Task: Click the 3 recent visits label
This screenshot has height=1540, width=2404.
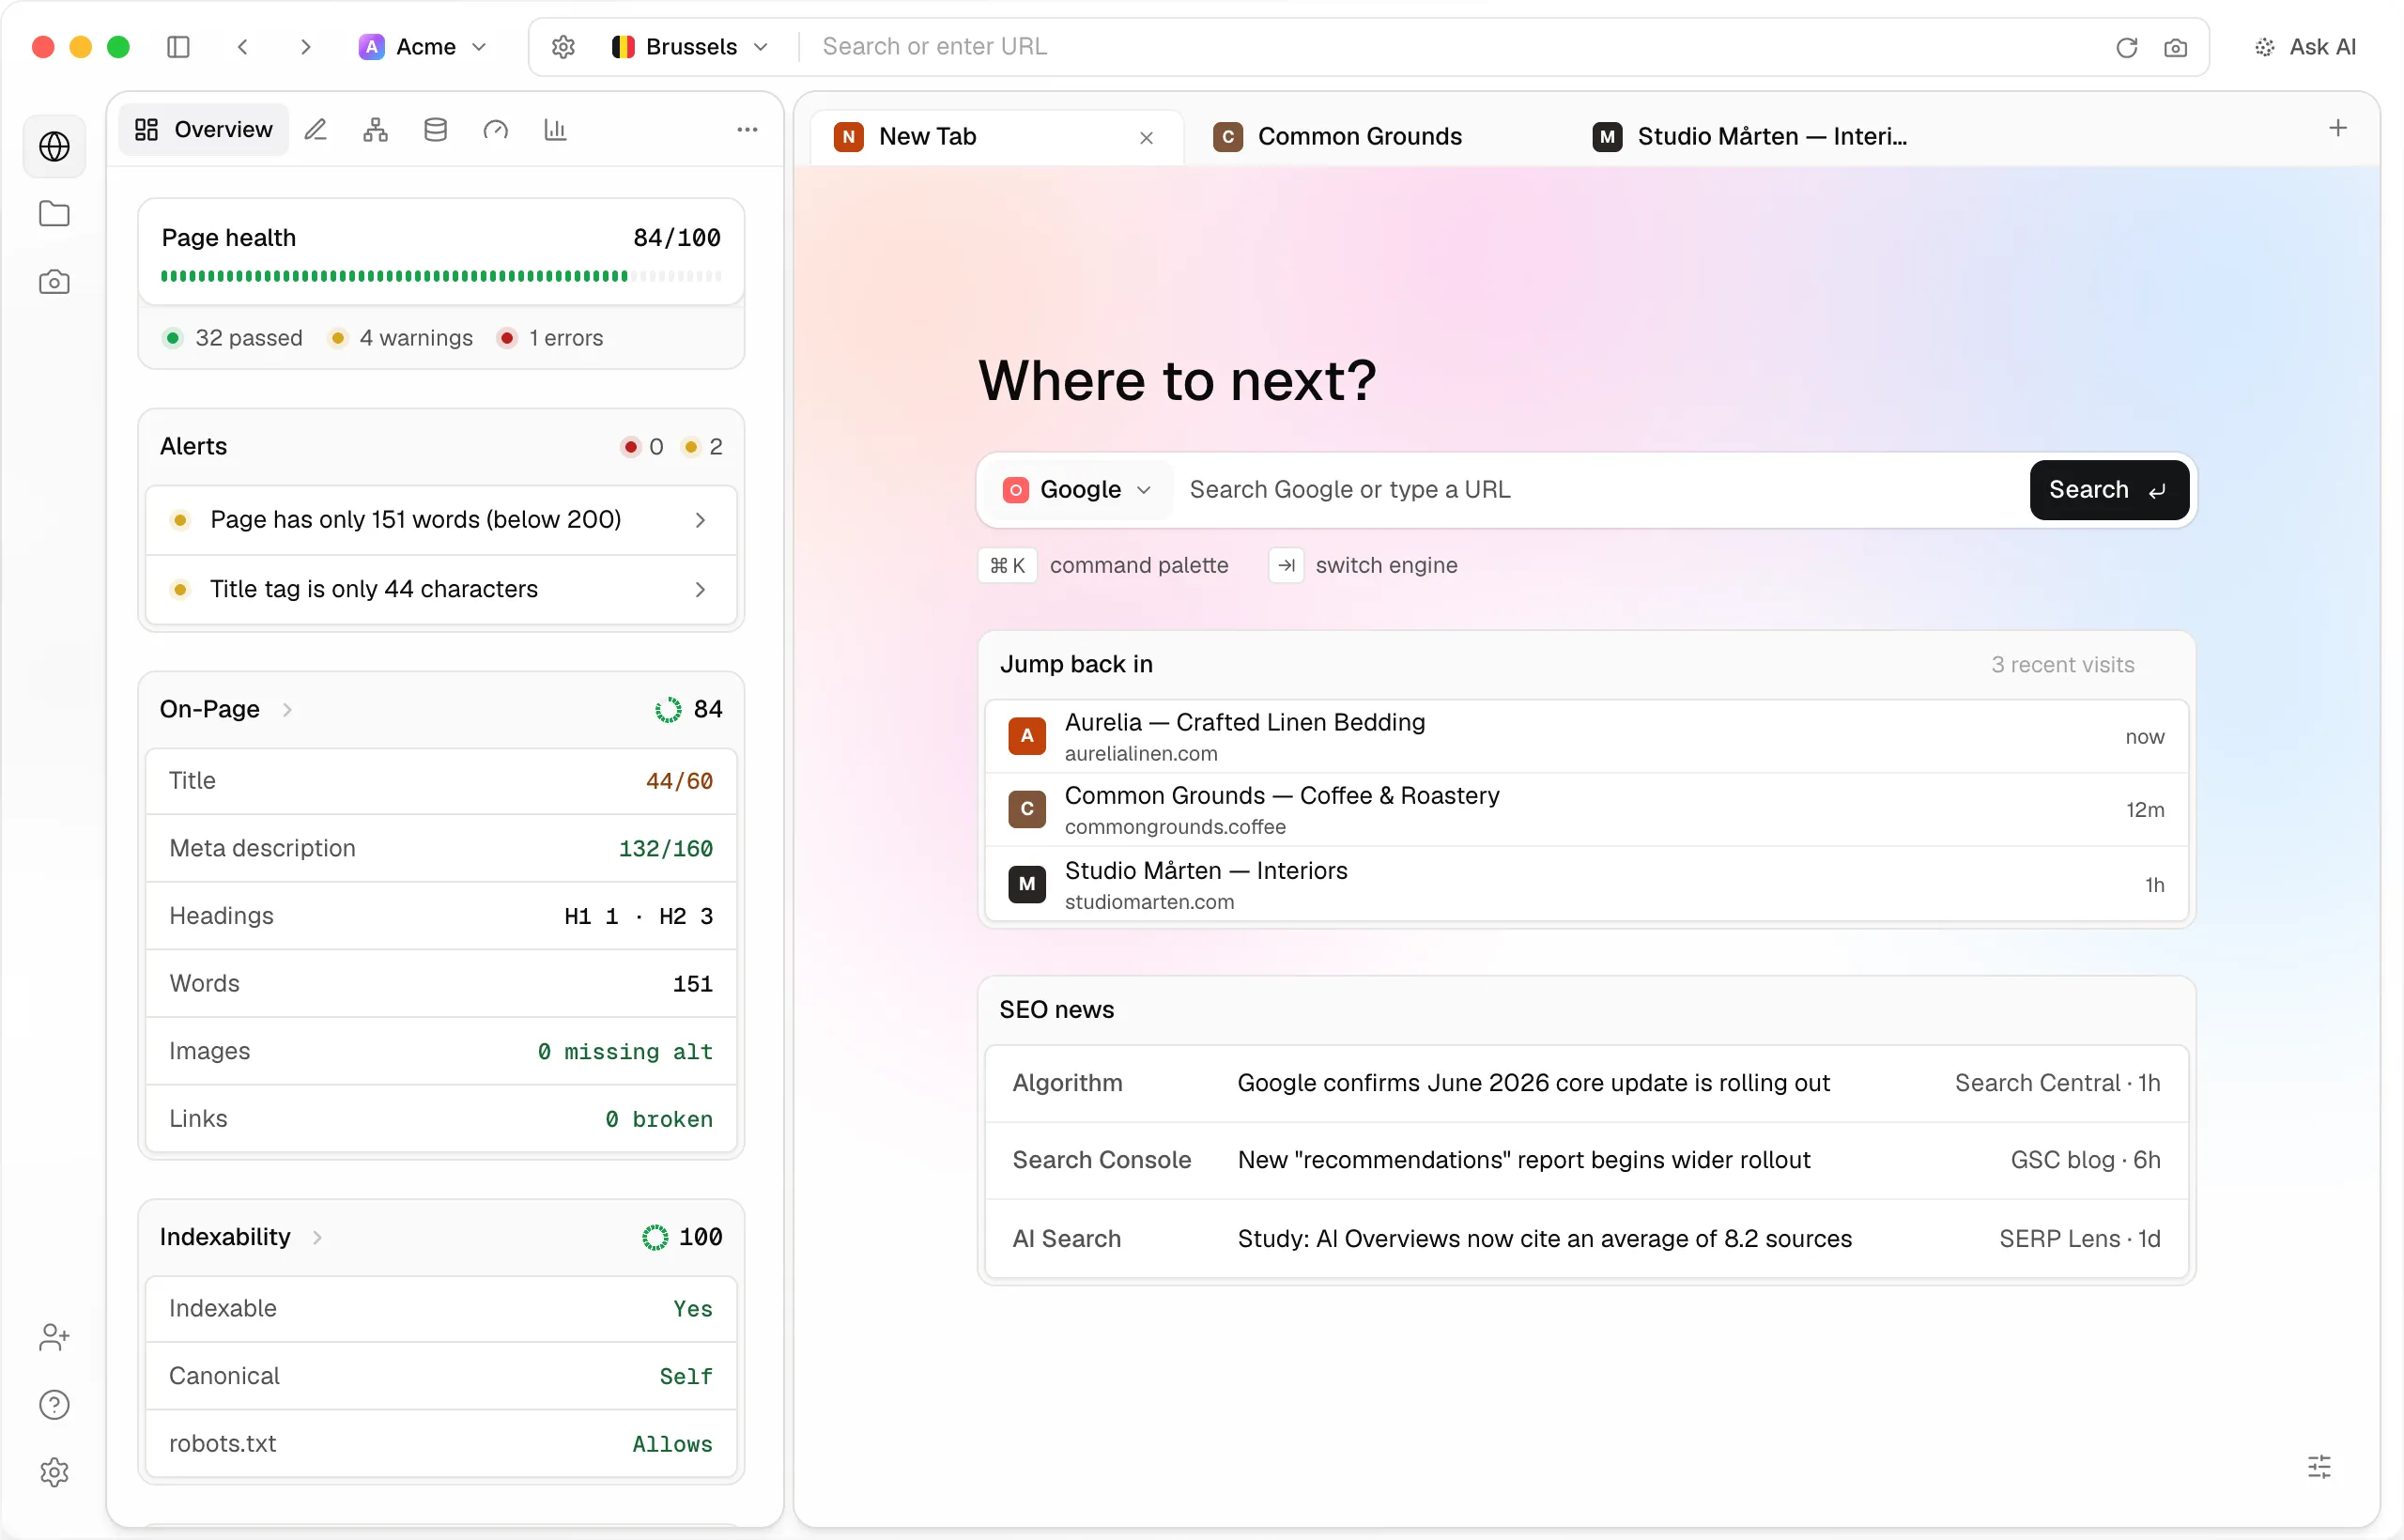Action: point(2062,665)
